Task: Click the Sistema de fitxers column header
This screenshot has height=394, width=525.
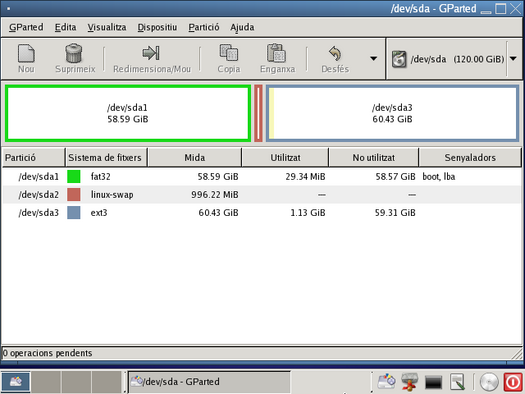Action: tap(106, 157)
